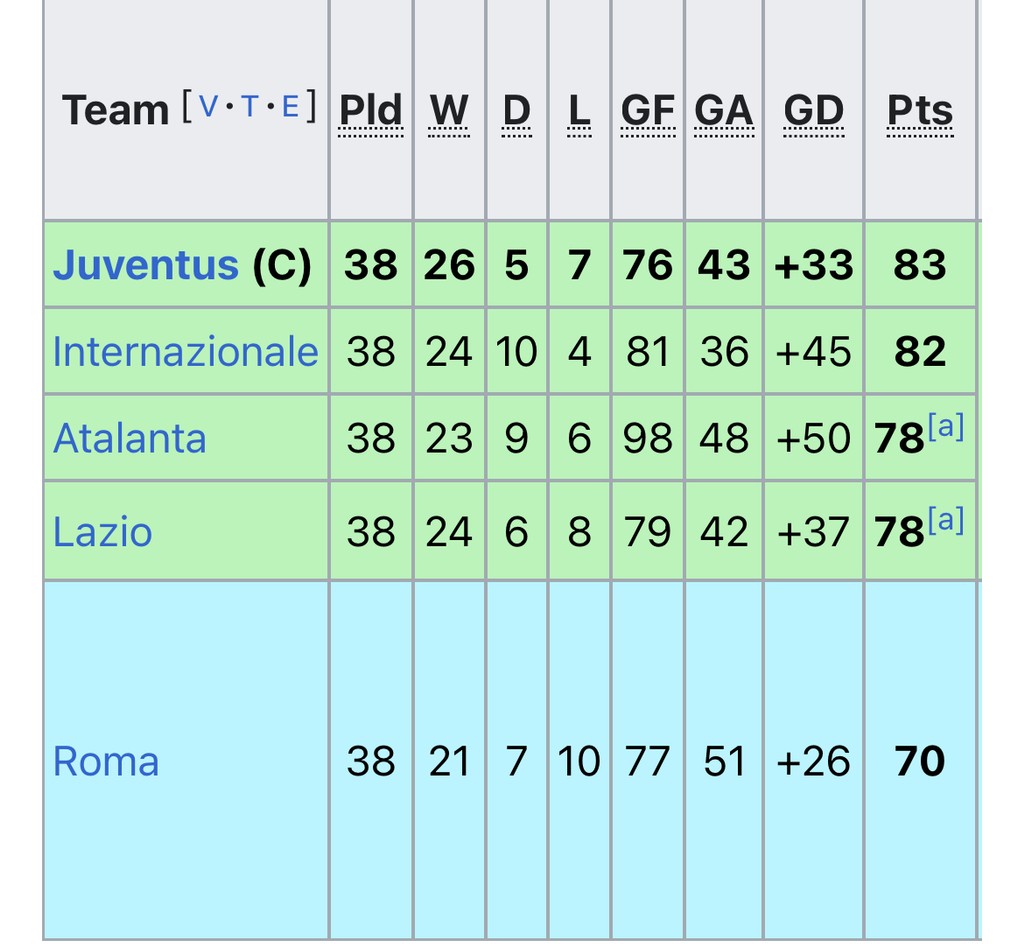Open the Juventus team link
1024x944 pixels.
145,265
